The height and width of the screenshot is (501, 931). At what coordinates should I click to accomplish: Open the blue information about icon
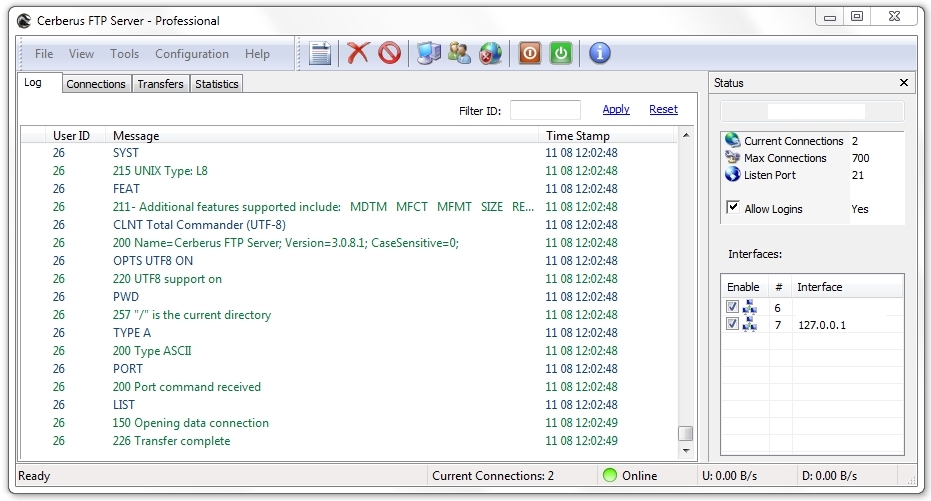(x=600, y=53)
